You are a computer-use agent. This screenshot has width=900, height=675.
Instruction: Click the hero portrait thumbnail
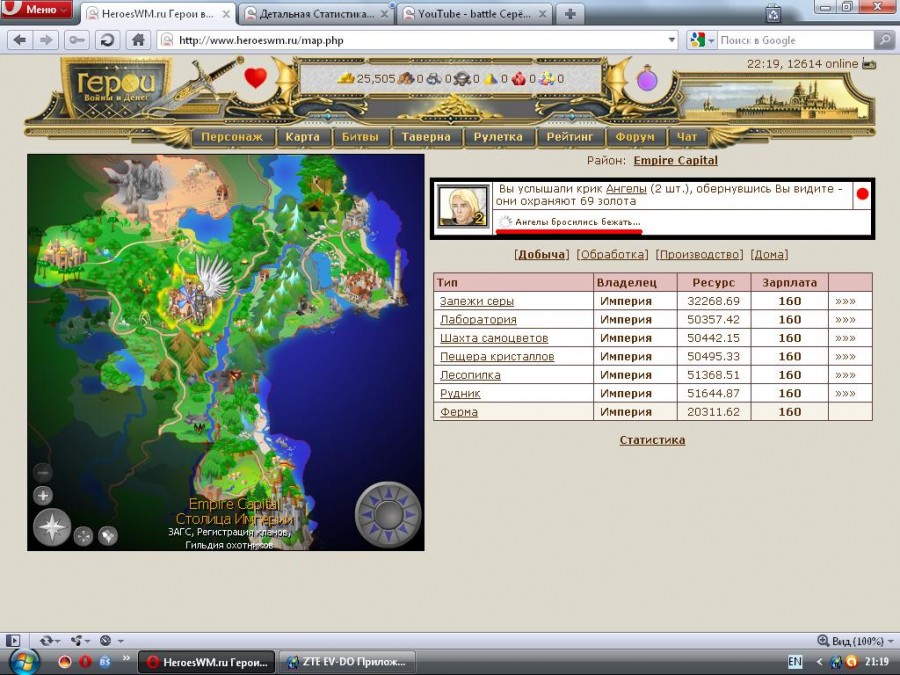(x=463, y=205)
